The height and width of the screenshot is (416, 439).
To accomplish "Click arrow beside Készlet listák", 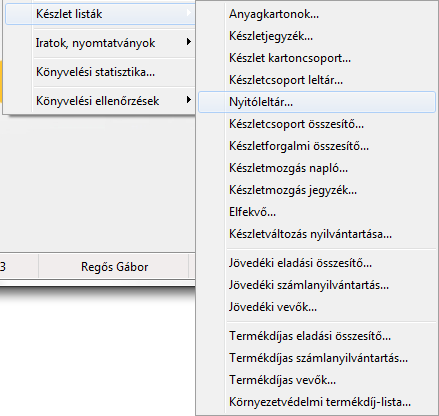I will [x=189, y=13].
